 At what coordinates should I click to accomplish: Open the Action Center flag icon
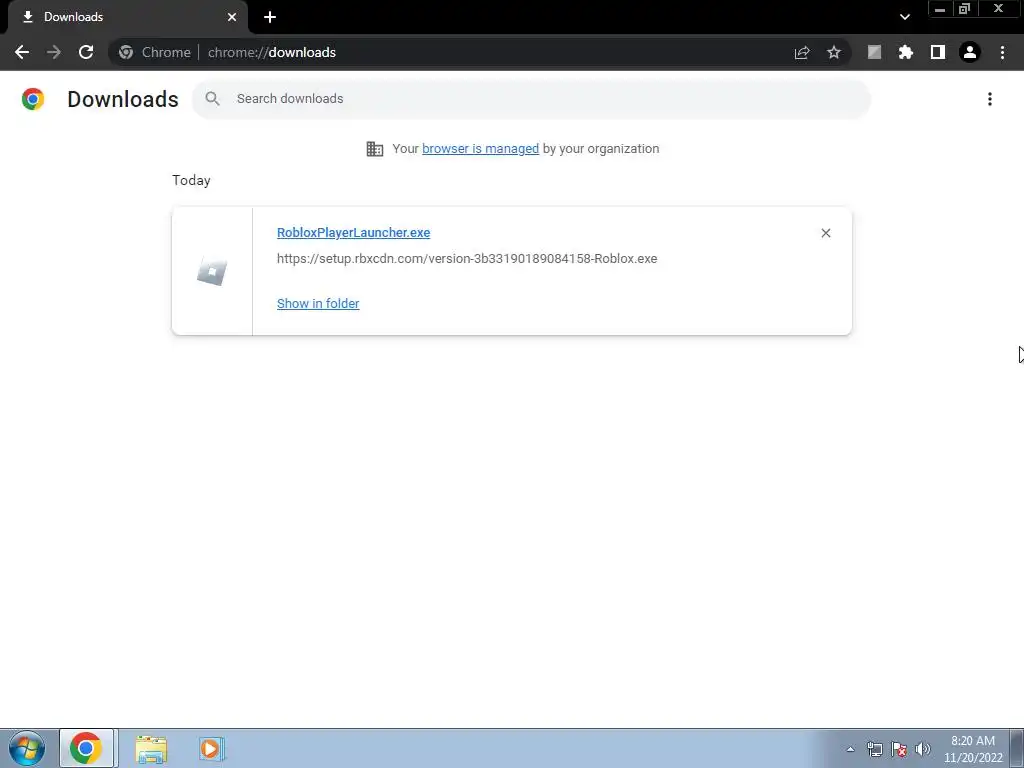click(x=899, y=749)
